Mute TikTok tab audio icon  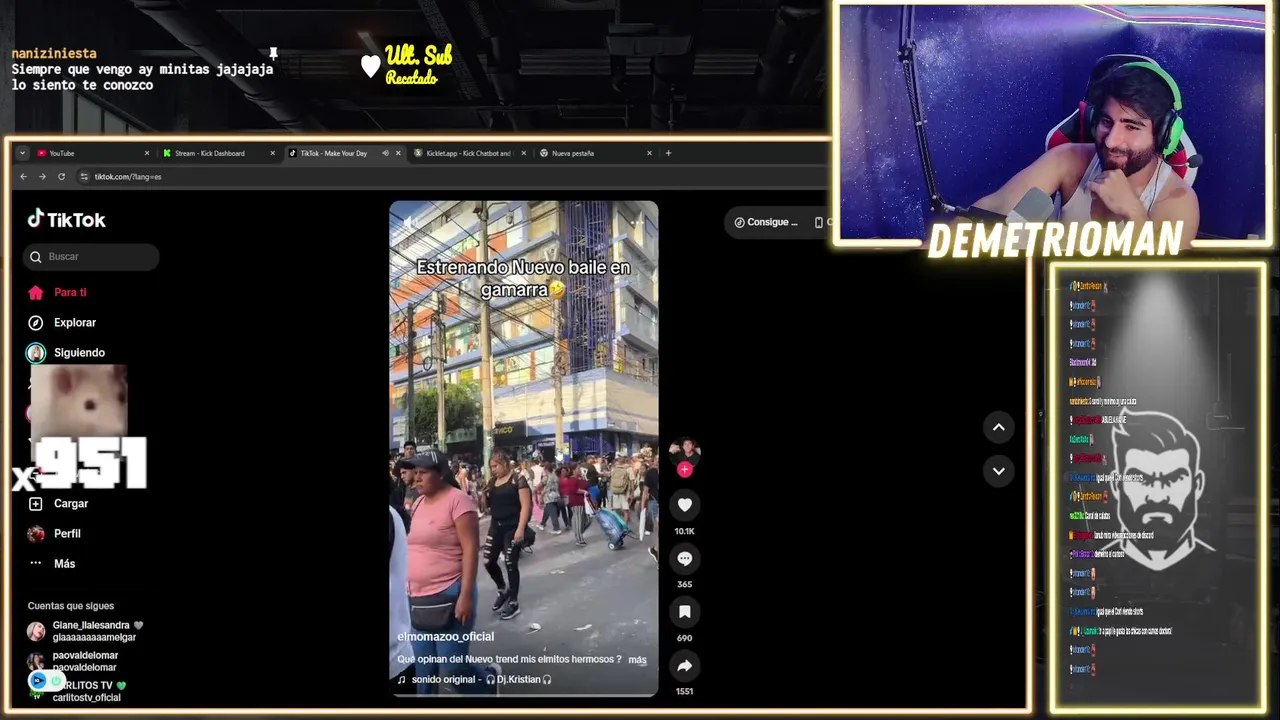tap(385, 153)
